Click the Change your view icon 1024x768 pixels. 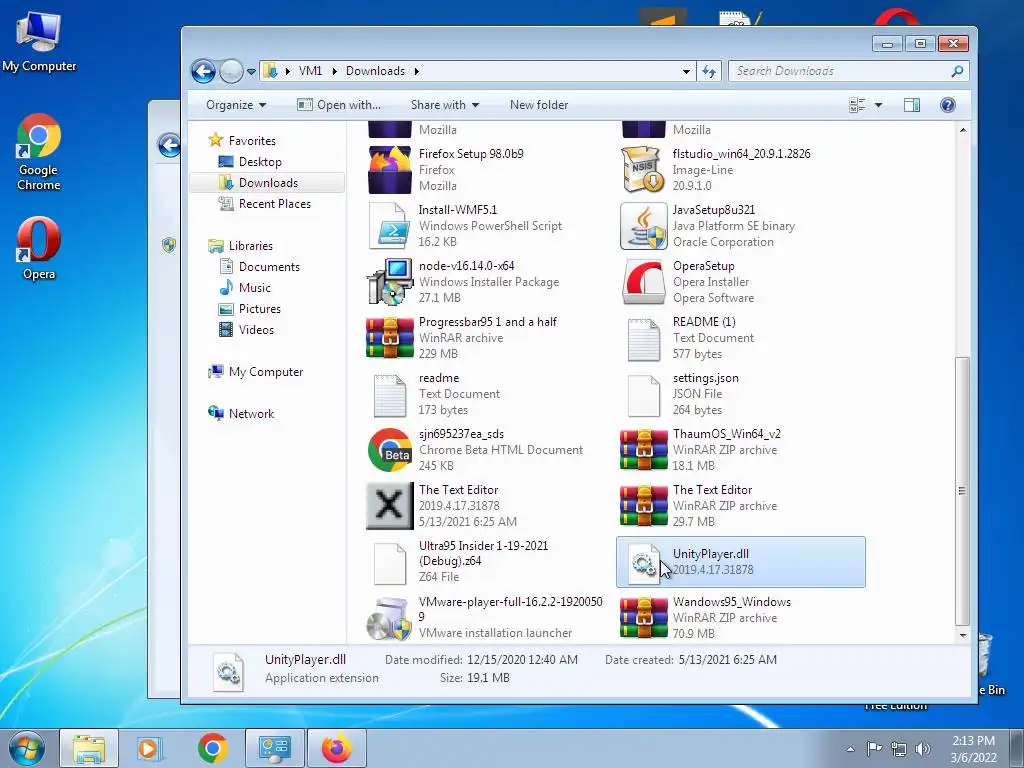pos(857,104)
